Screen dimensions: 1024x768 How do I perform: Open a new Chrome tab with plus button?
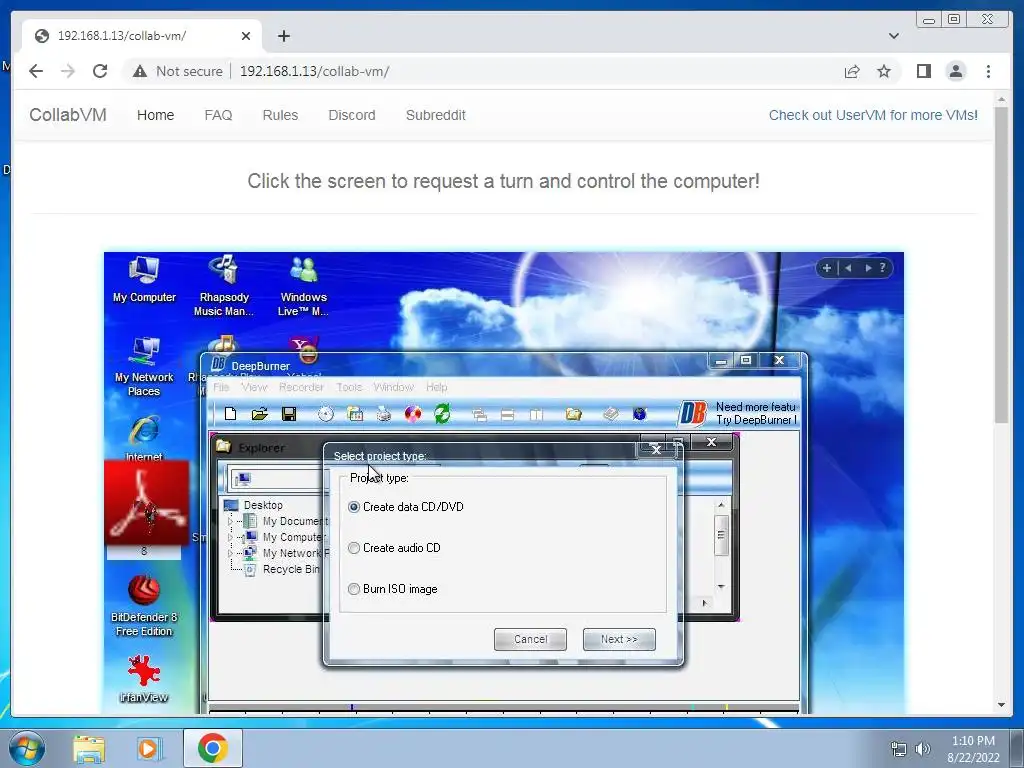[283, 36]
